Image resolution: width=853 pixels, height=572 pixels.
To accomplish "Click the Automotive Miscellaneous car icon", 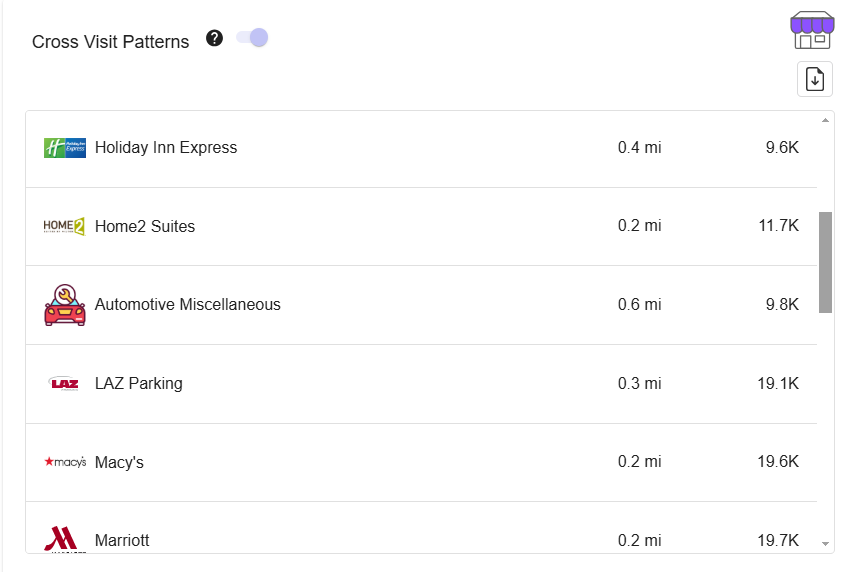I will 65,305.
